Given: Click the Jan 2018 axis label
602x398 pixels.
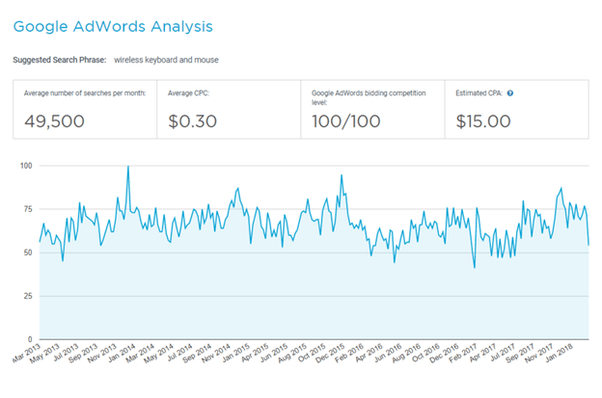Looking at the screenshot, I should pyautogui.click(x=559, y=352).
